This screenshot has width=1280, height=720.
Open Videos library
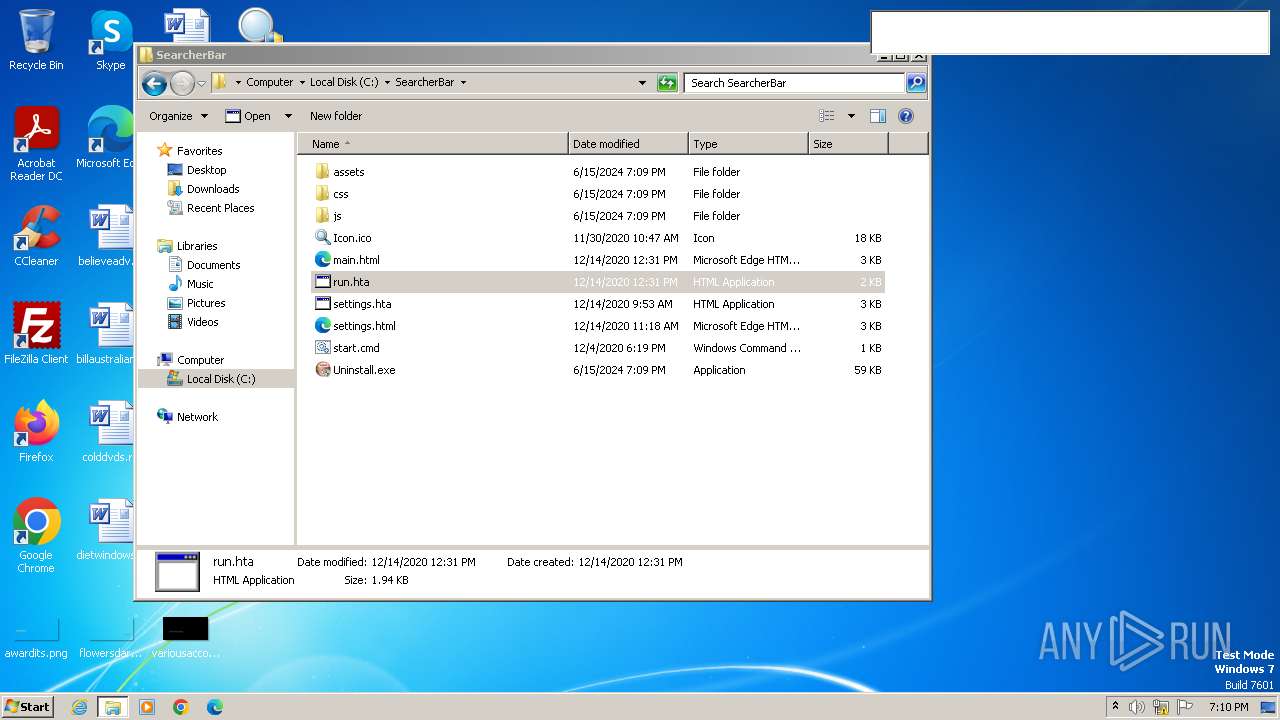pos(202,322)
